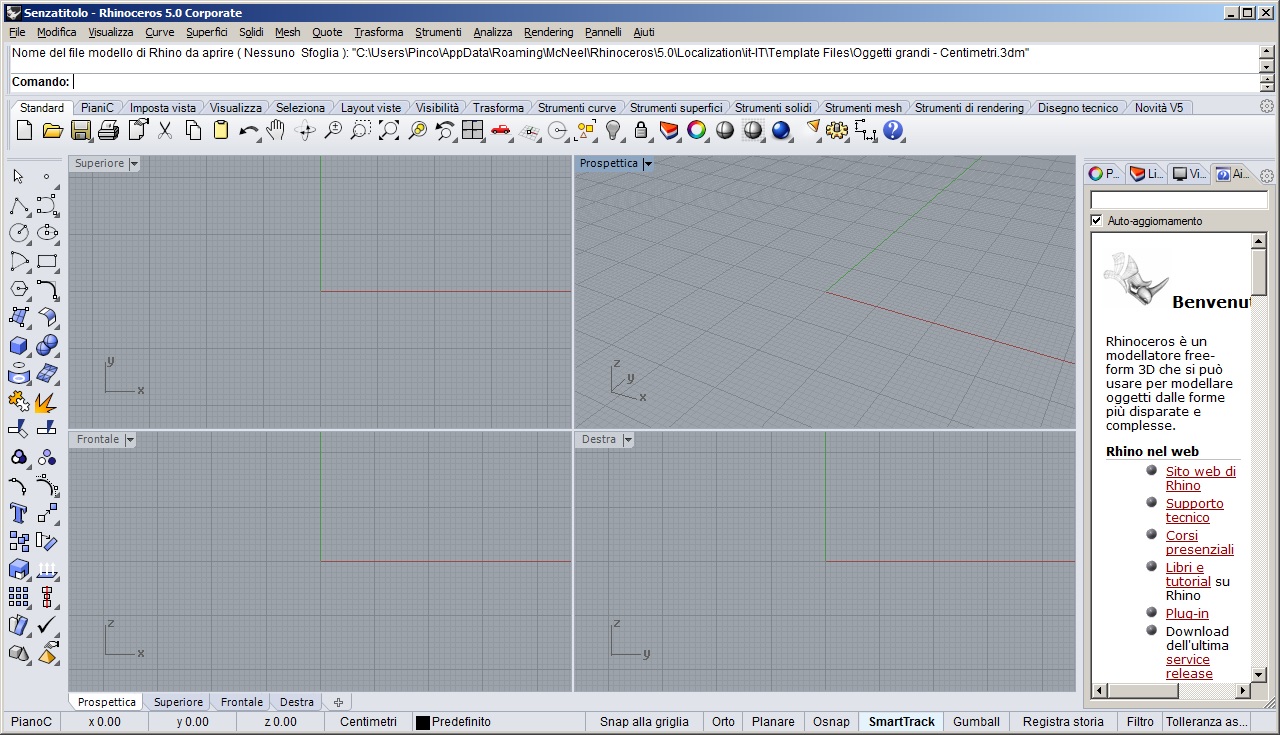This screenshot has width=1280, height=735.
Task: Switch to Strumenti curve toolbar tab
Action: point(577,107)
